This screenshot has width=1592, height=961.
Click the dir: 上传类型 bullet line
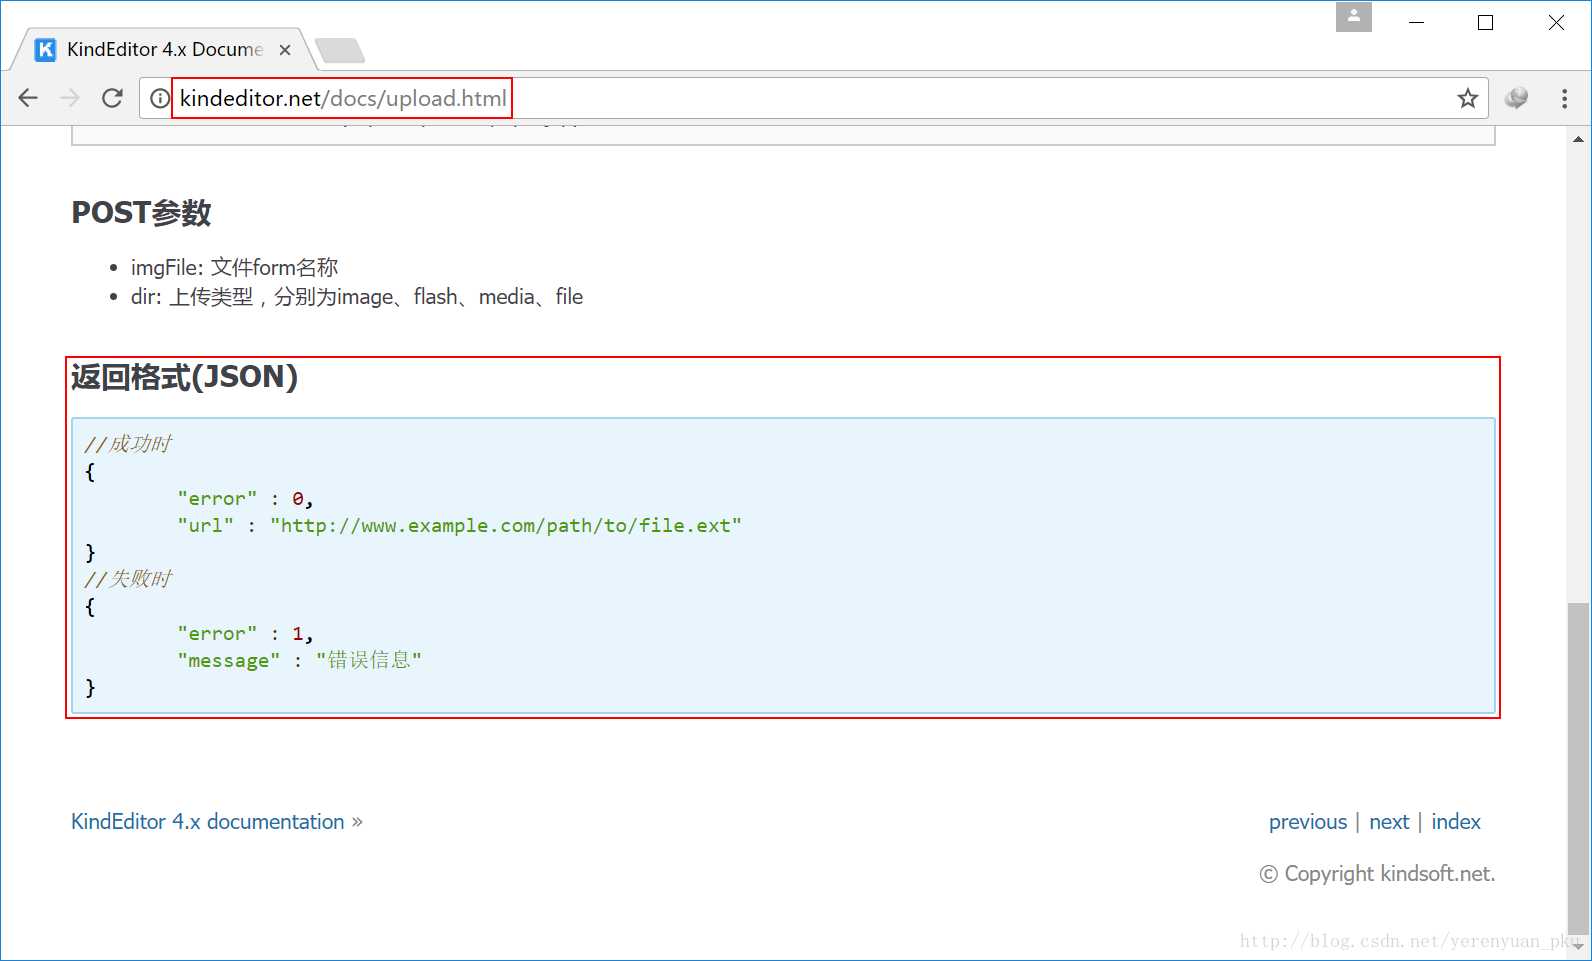357,297
